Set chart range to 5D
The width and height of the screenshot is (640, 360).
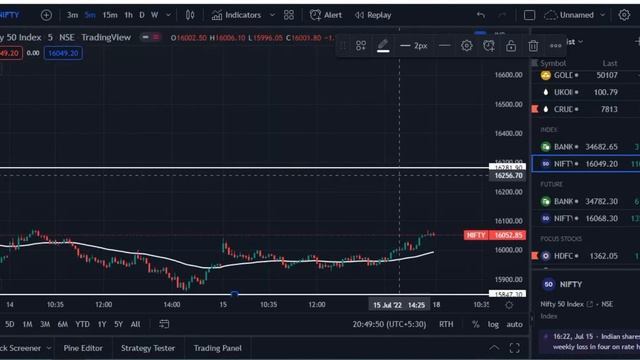[10, 324]
